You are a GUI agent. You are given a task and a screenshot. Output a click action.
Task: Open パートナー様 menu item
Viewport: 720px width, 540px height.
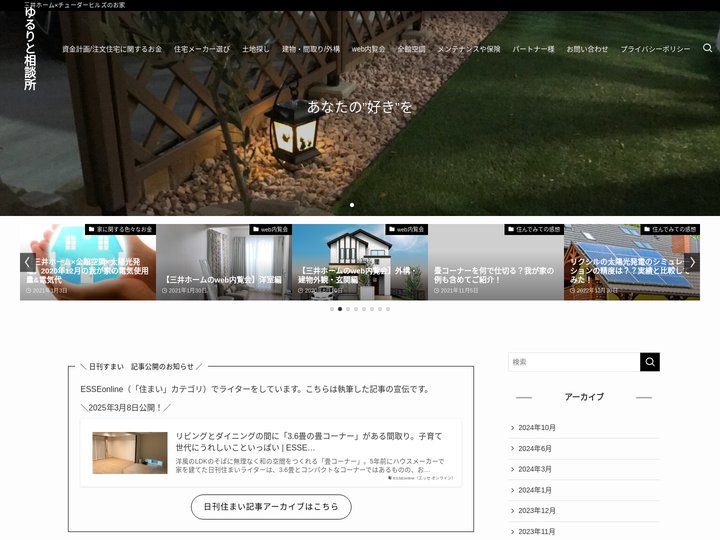(534, 49)
